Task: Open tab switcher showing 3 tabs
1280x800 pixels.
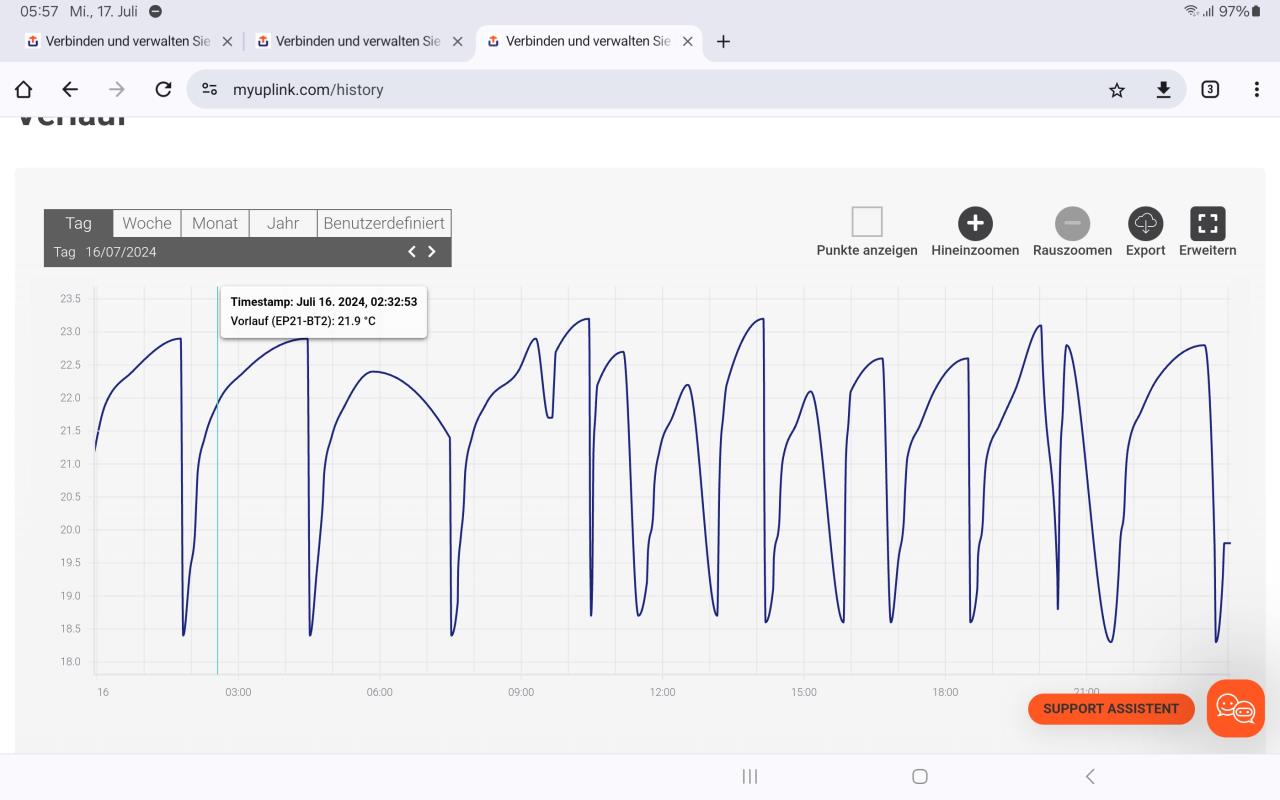Action: pos(1210,89)
